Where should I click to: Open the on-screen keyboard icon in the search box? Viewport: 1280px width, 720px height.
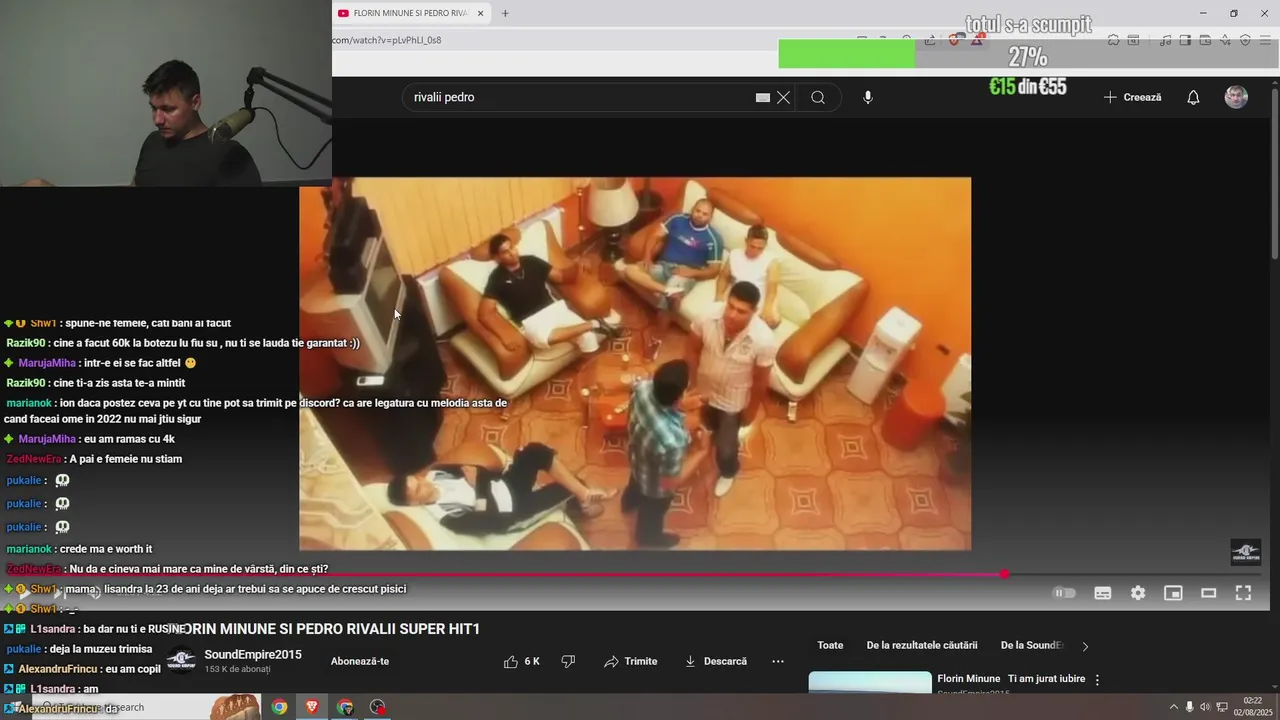pyautogui.click(x=762, y=97)
